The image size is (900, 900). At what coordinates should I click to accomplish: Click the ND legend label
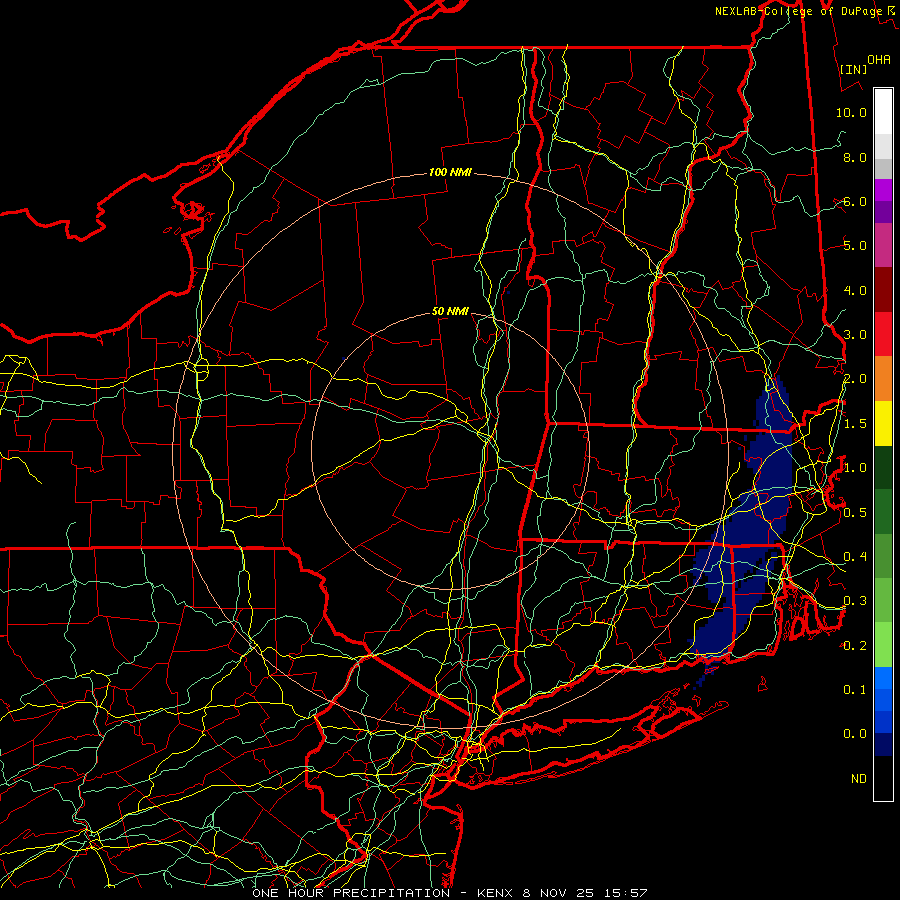[x=859, y=779]
